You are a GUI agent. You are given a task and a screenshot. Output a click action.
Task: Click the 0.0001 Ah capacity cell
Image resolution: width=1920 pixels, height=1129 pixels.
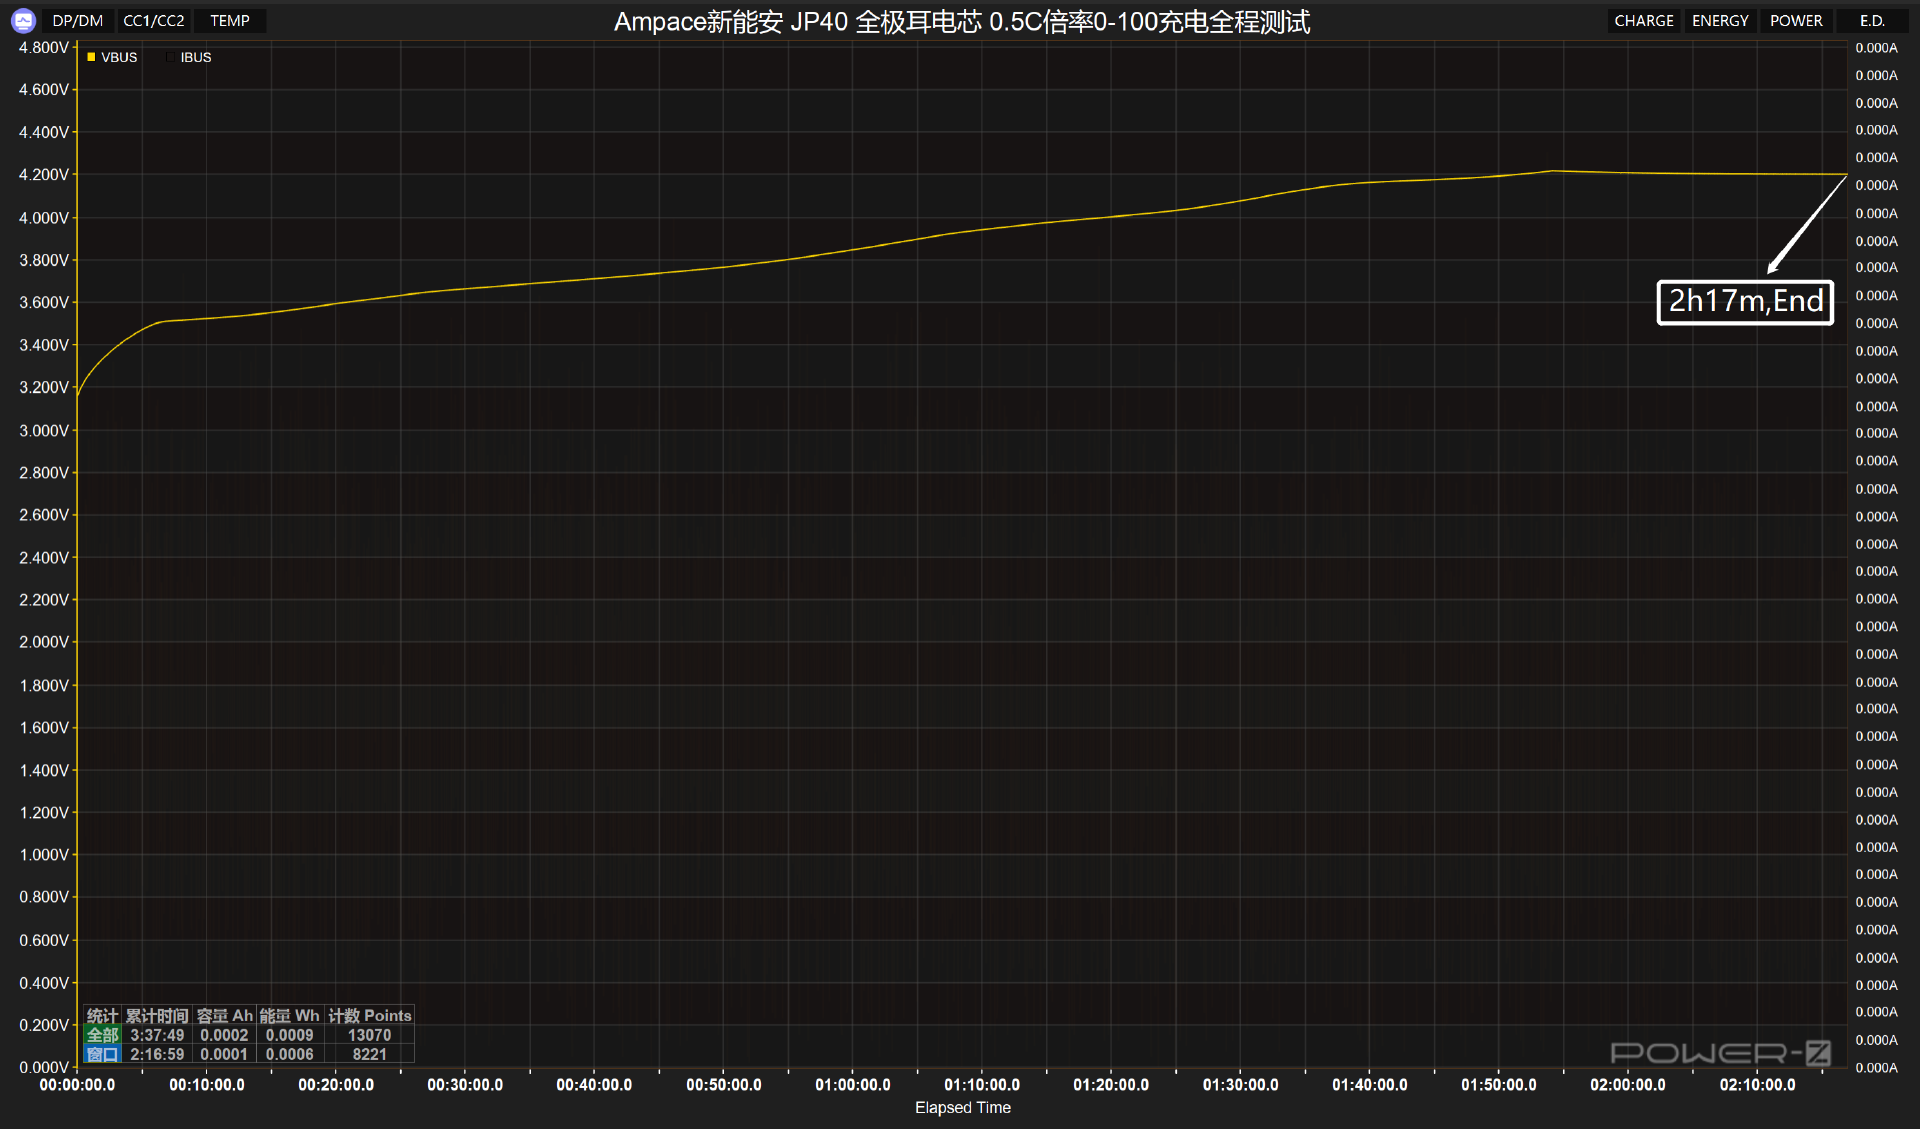point(224,1054)
